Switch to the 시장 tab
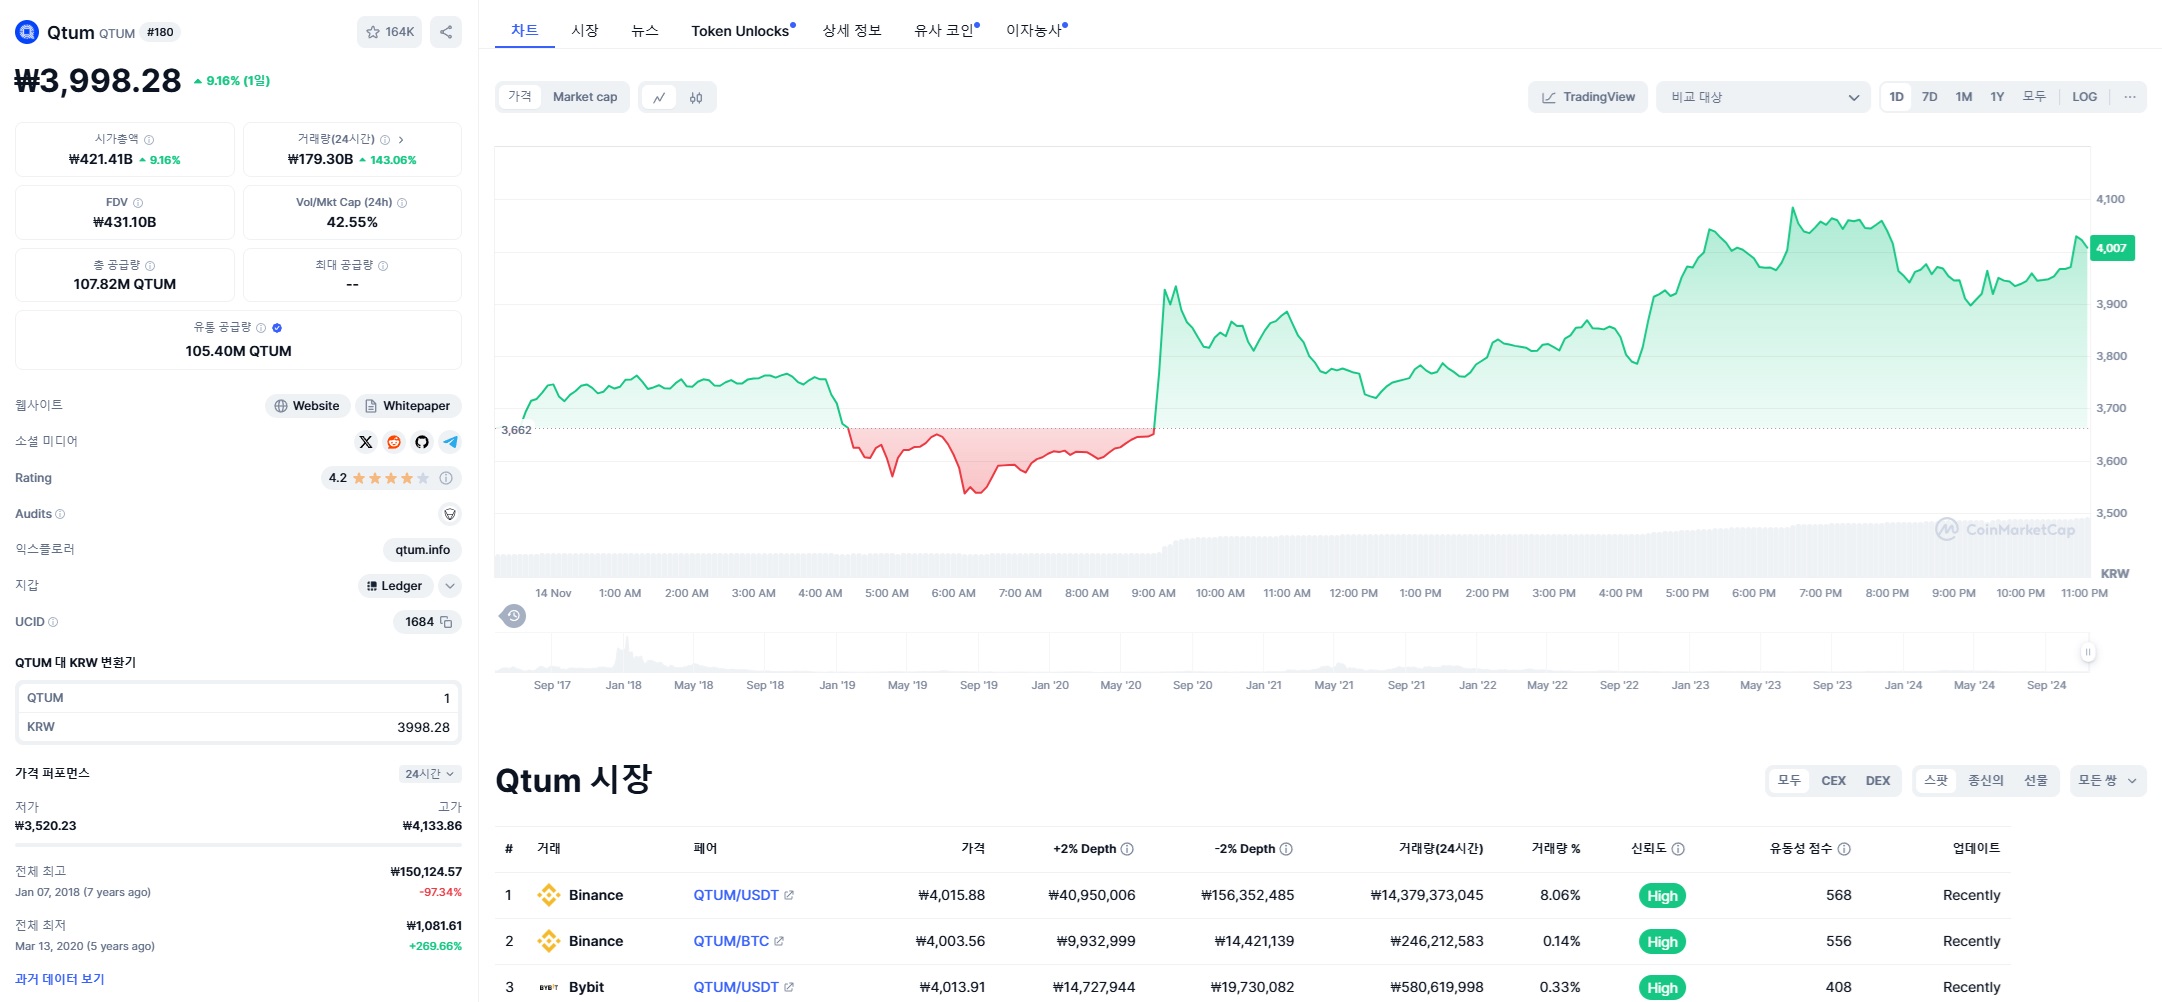The image size is (2162, 1002). [x=585, y=31]
